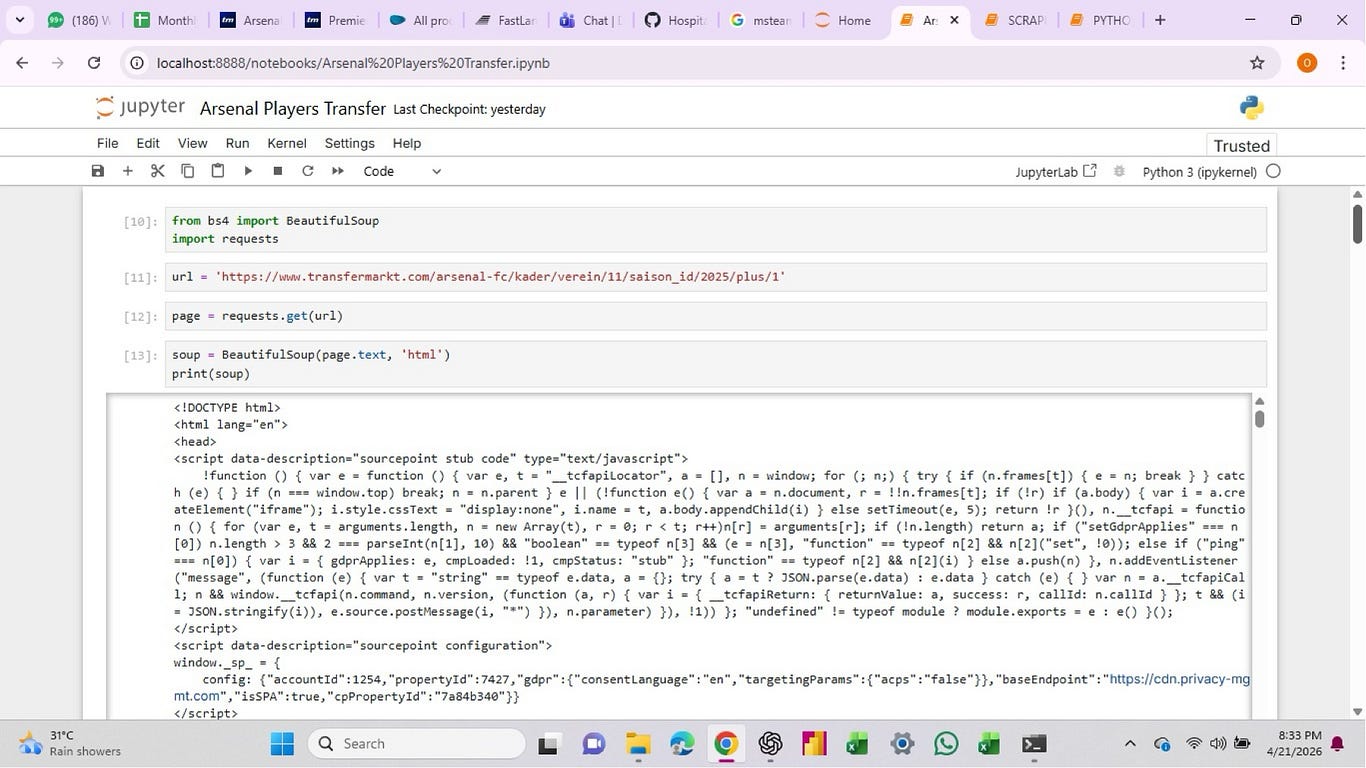
Task: Select cell 12 with requests.get(url)
Action: click(715, 316)
